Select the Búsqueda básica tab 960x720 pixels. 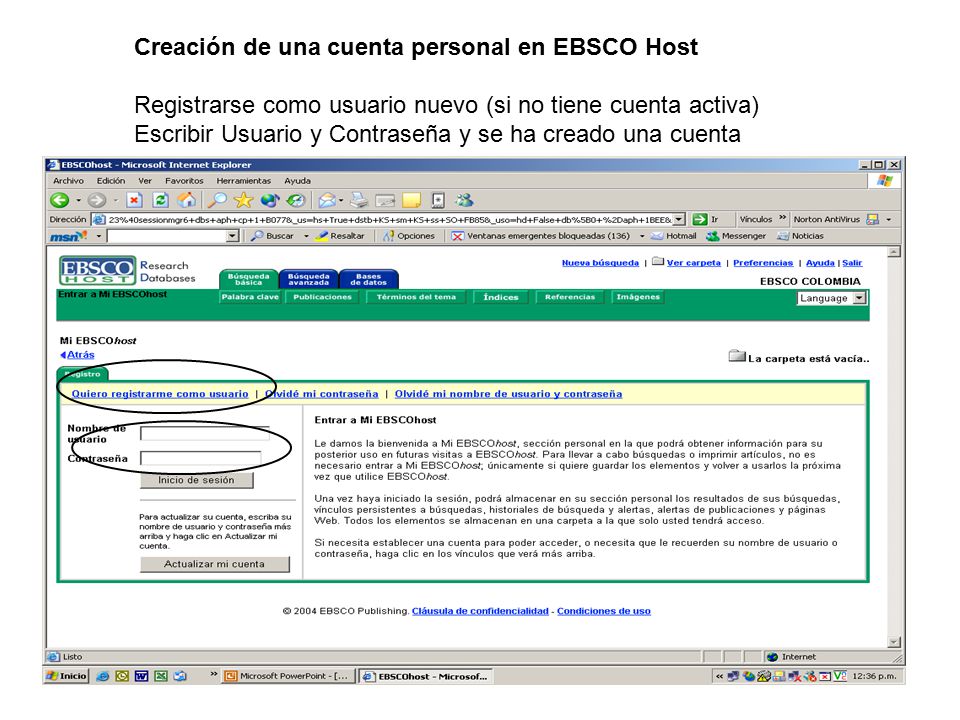click(249, 279)
